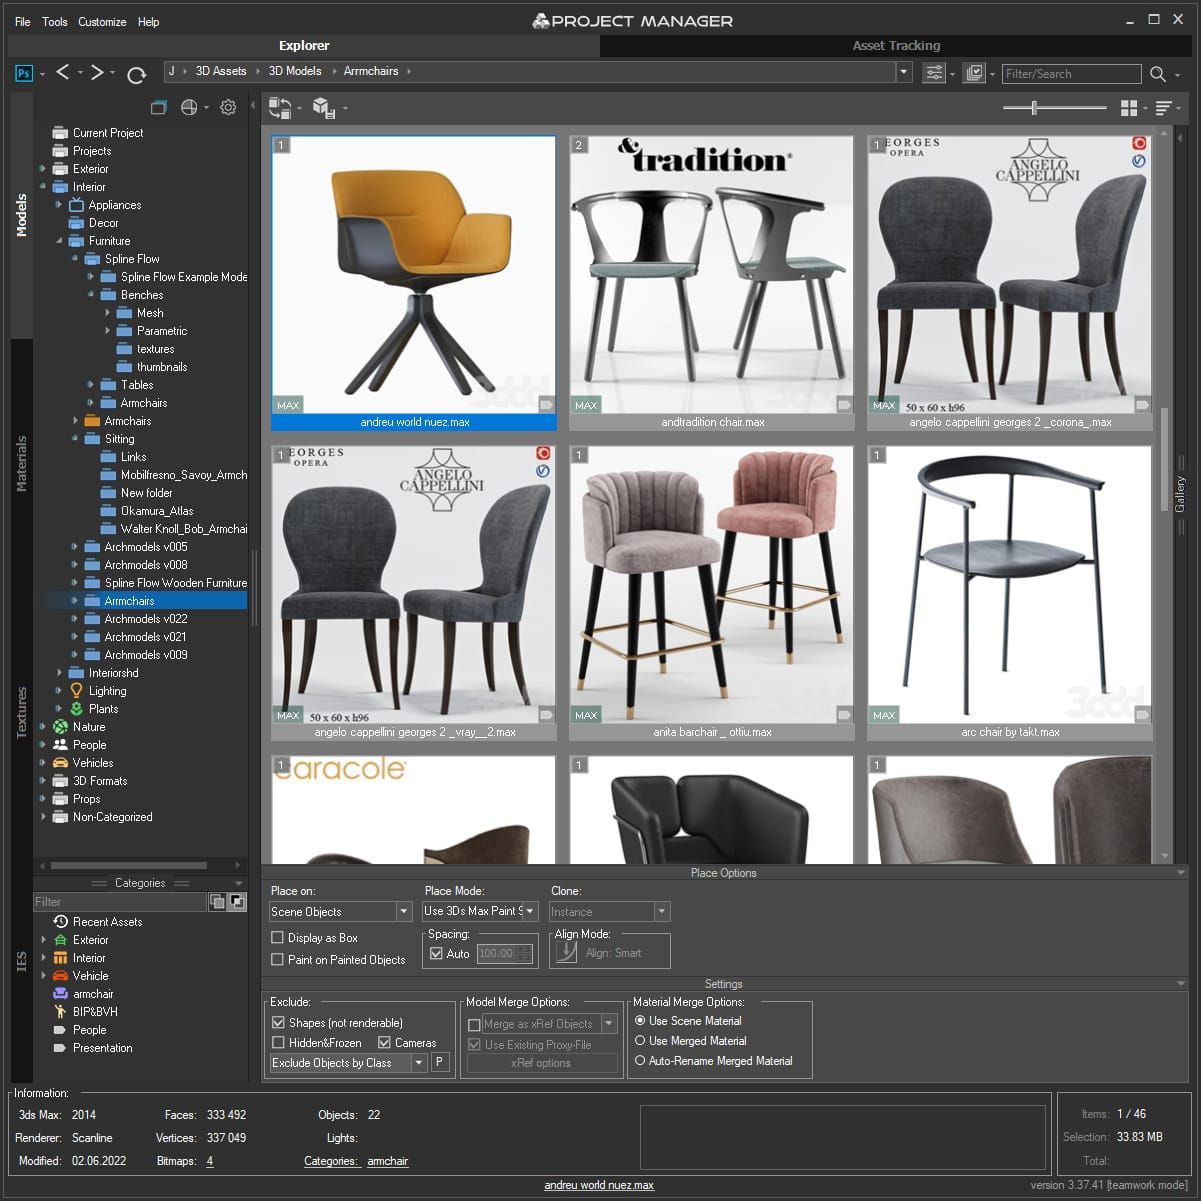Open the Customize menu
1201x1201 pixels.
coord(101,21)
